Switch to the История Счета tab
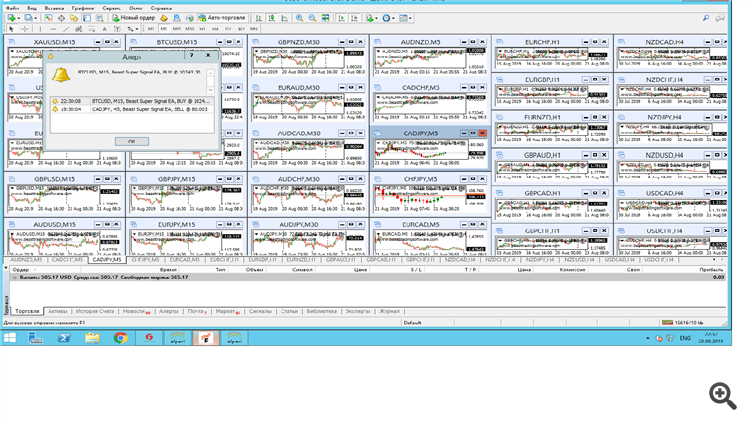750x422 pixels. [95, 311]
